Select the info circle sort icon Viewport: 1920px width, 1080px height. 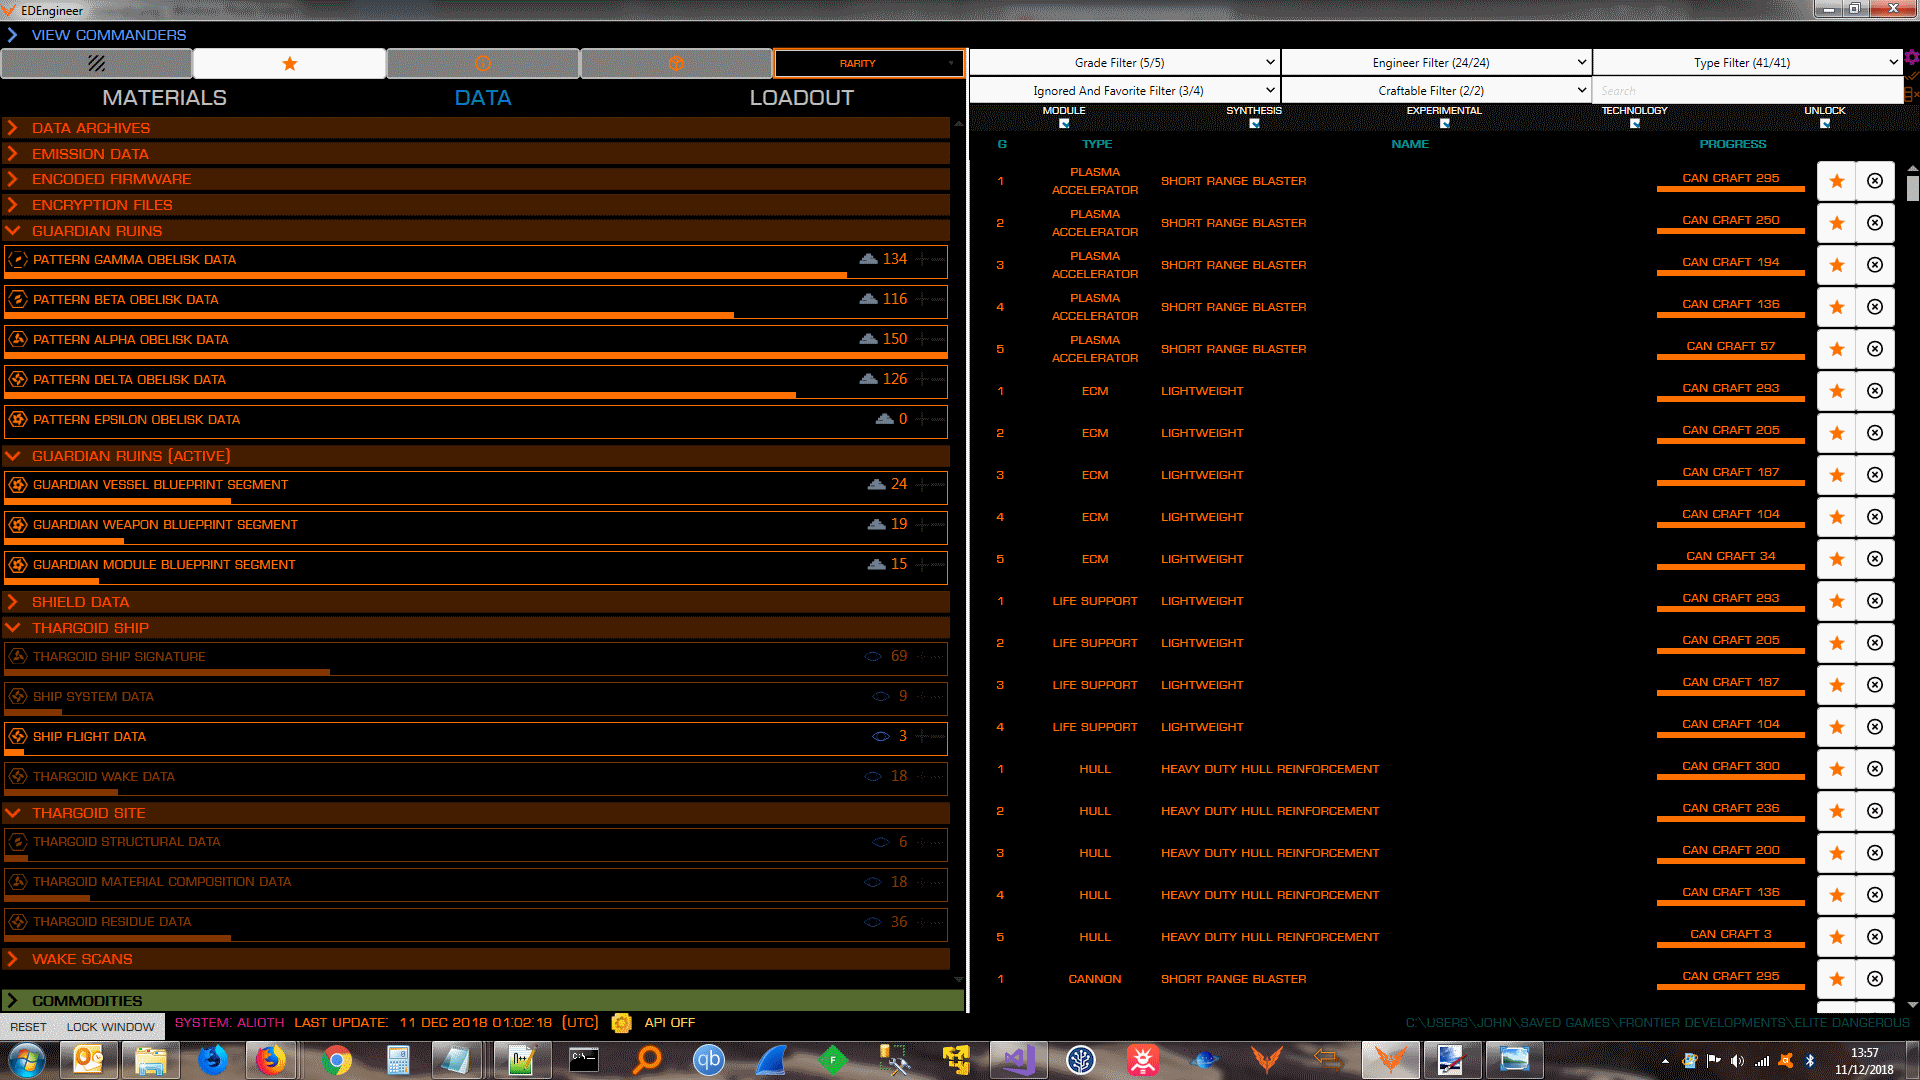point(483,63)
